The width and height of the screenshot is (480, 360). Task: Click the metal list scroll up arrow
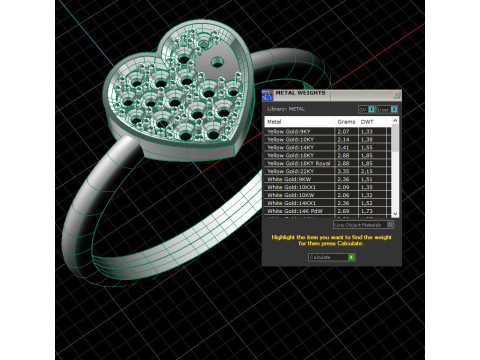pyautogui.click(x=395, y=120)
